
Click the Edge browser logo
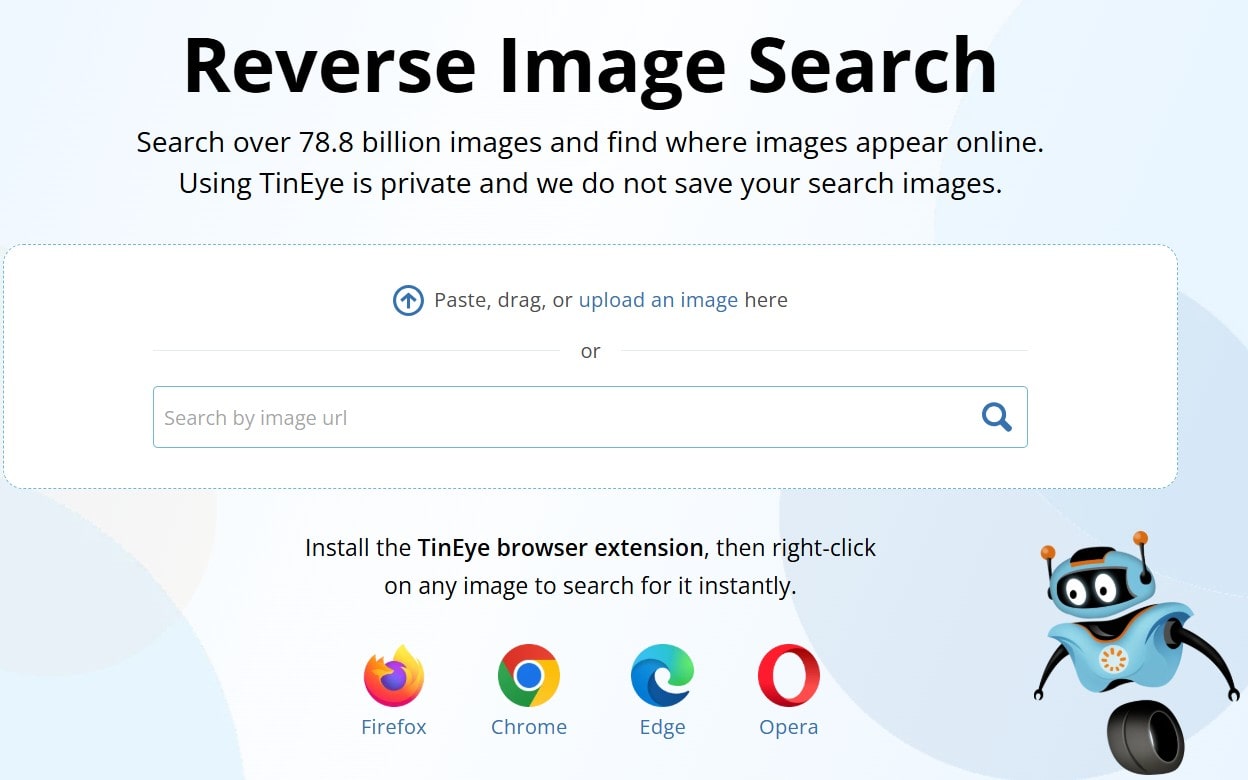(662, 676)
